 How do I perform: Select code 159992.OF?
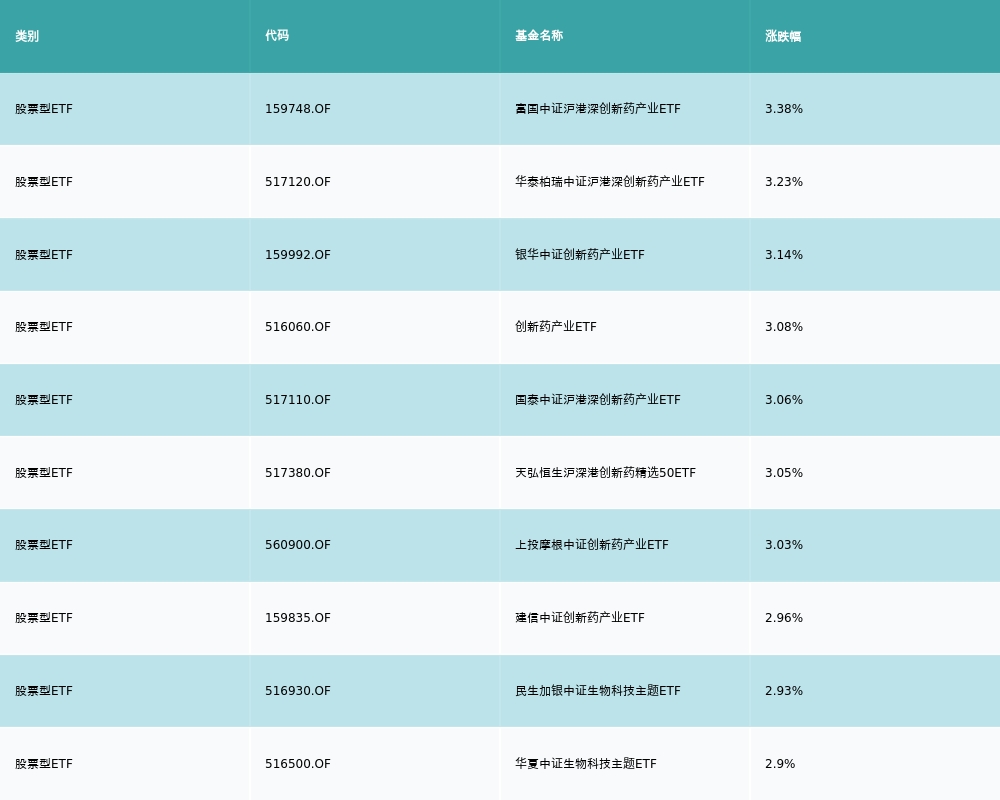298,255
